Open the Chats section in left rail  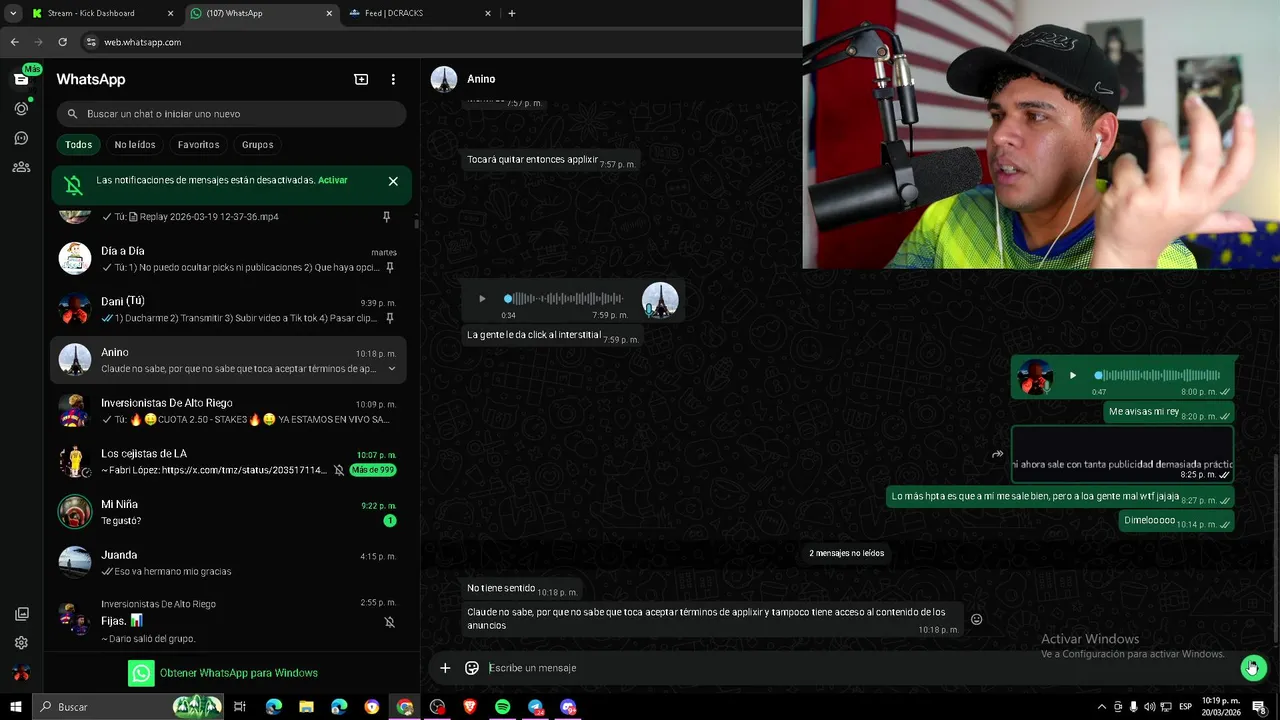[21, 79]
